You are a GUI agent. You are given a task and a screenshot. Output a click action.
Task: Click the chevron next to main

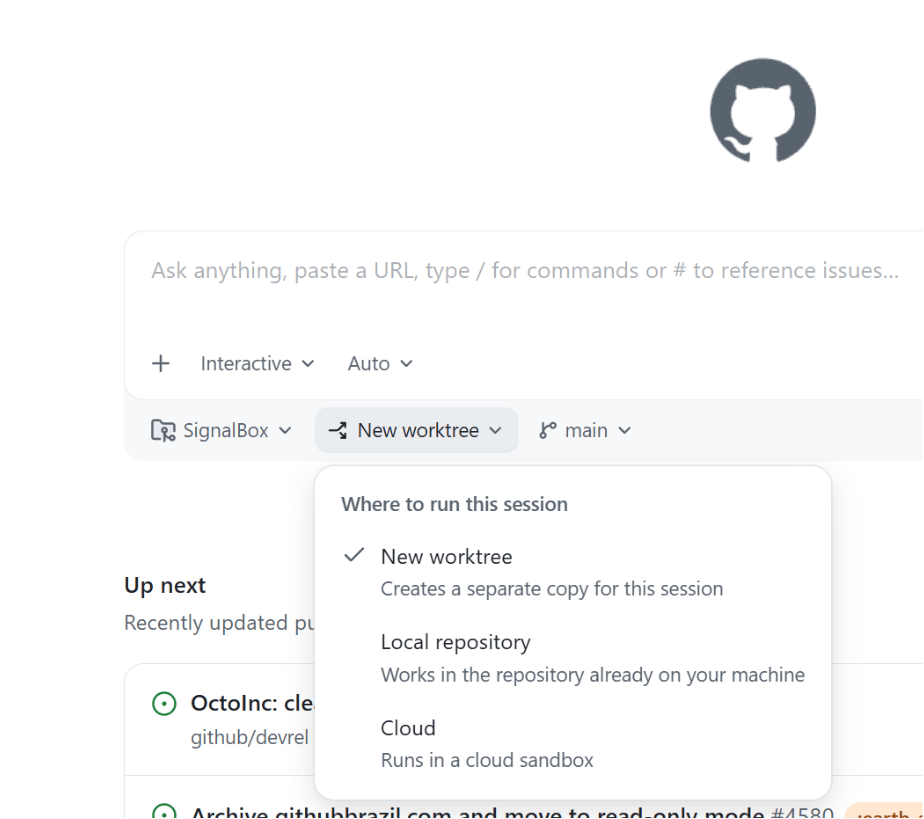[625, 431]
